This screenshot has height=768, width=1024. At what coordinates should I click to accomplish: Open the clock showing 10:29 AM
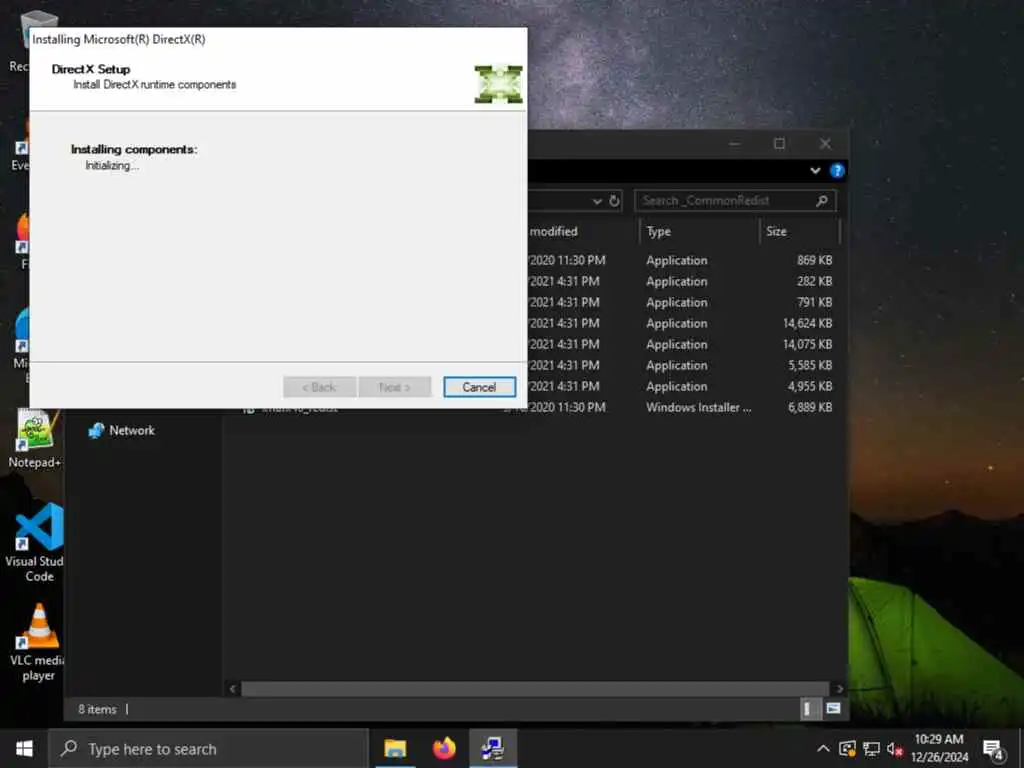coord(939,748)
